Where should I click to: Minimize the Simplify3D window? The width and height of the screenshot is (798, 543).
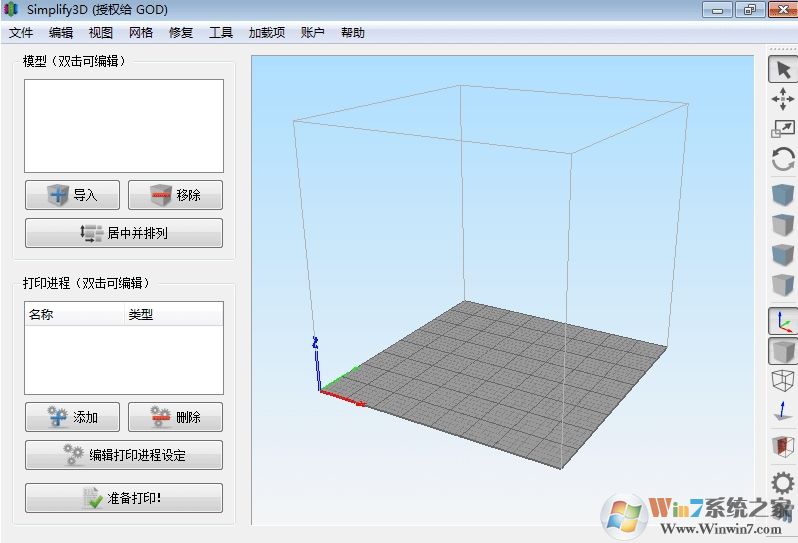coord(718,10)
